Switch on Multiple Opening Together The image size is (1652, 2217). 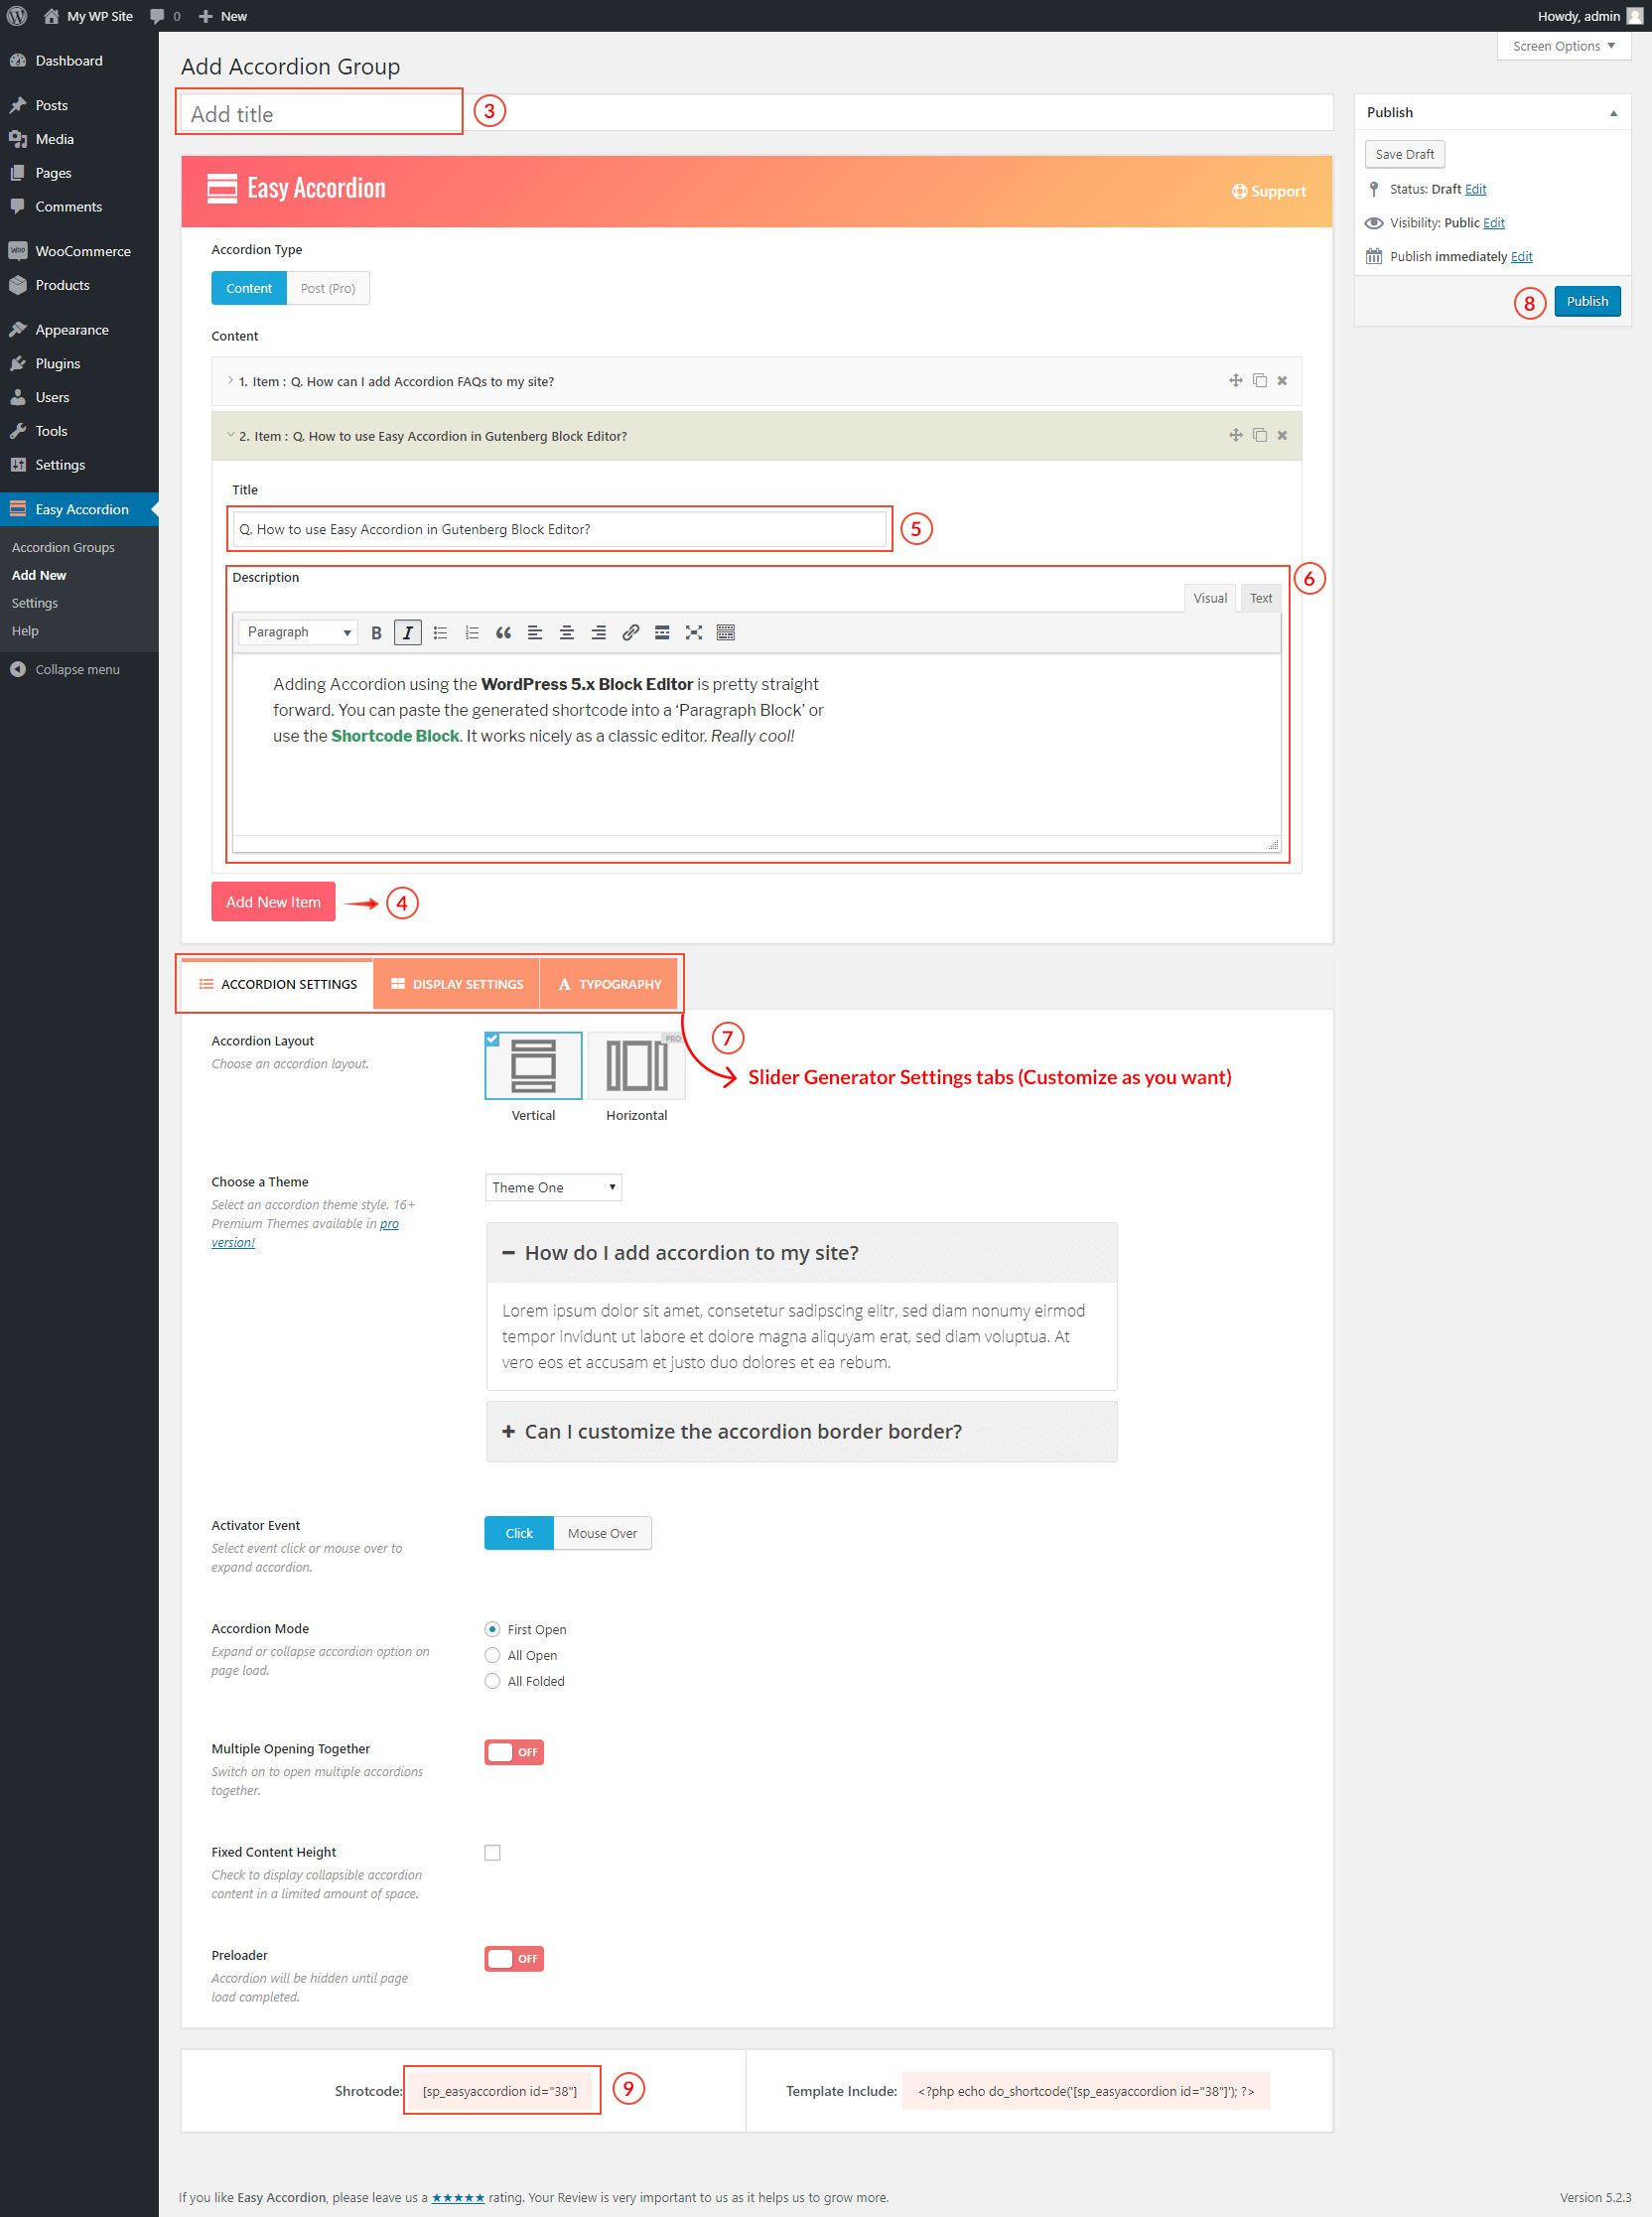[514, 1752]
